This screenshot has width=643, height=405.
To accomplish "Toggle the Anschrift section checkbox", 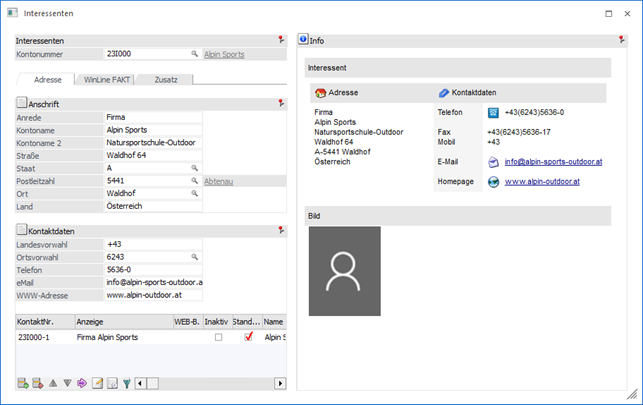I will pos(21,102).
